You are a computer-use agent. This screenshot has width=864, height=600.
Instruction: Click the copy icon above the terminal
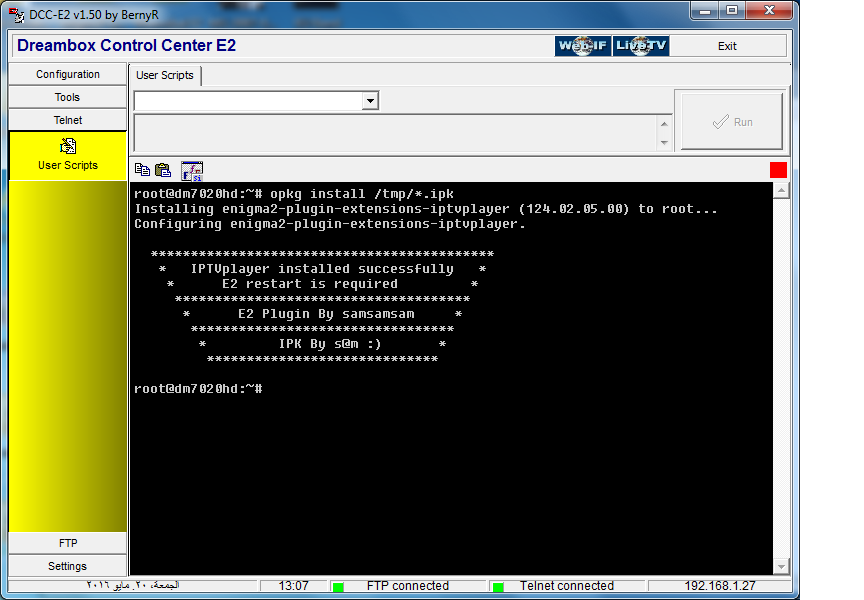[142, 170]
